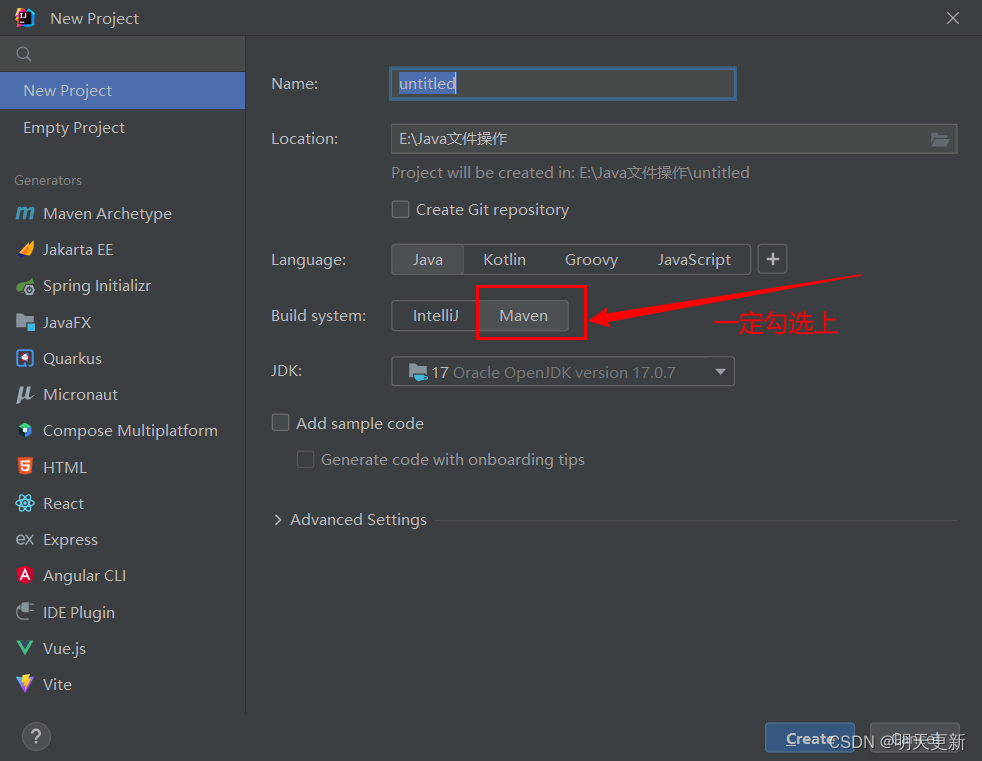Select the Jakarta EE generator label
This screenshot has width=982, height=761.
(78, 249)
